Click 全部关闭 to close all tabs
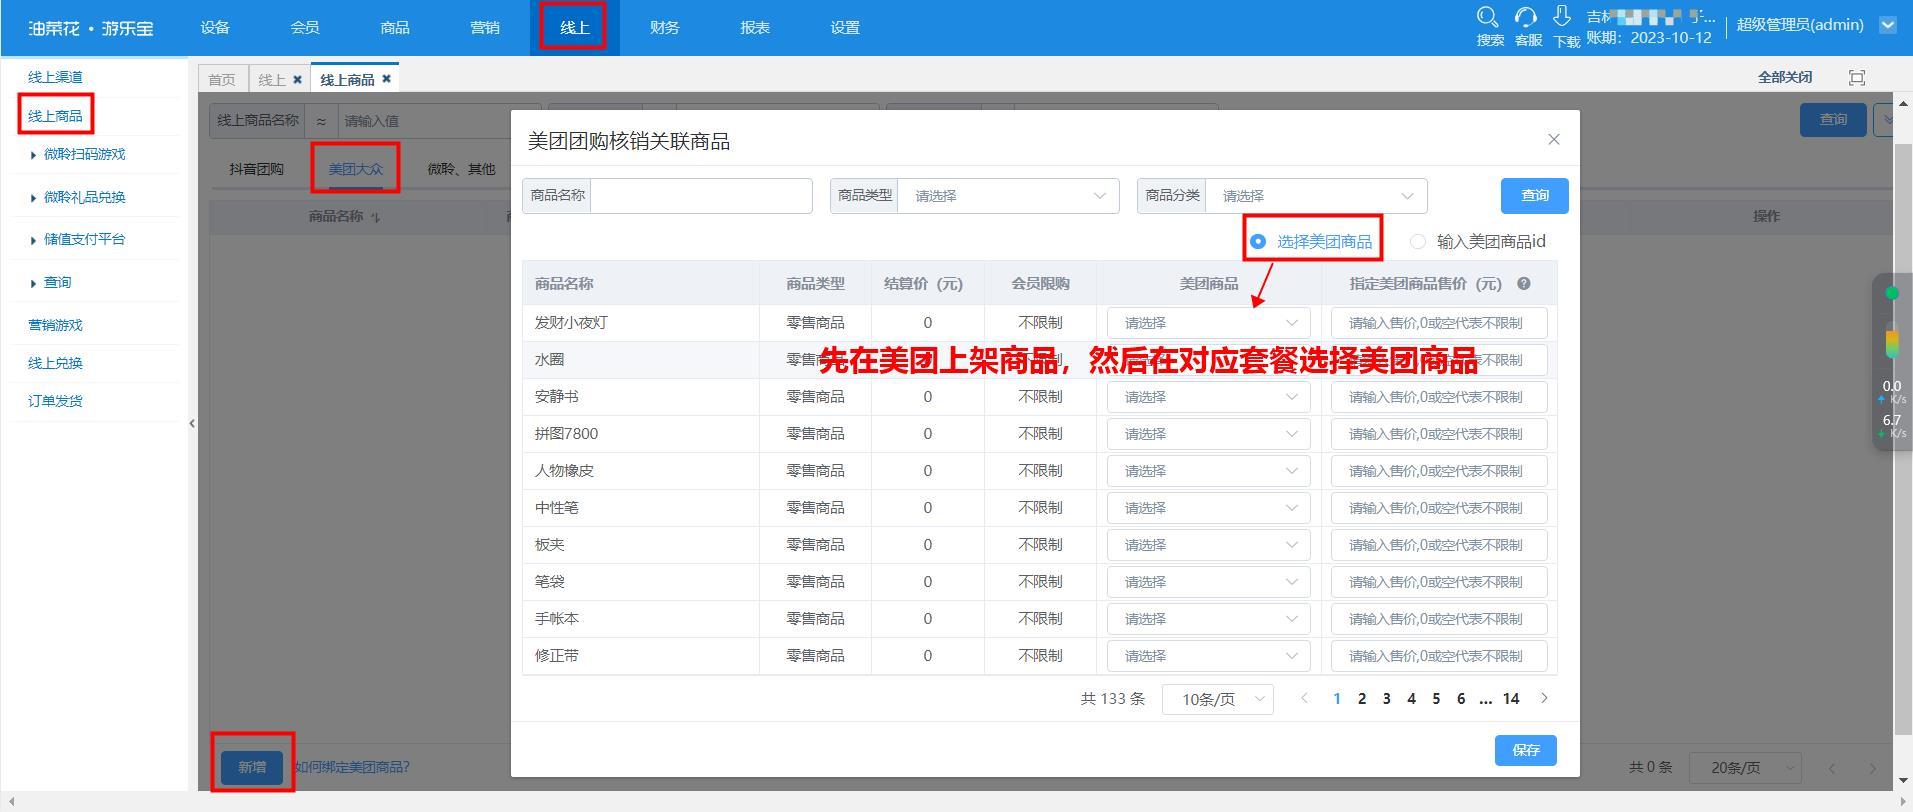The width and height of the screenshot is (1913, 812). pyautogui.click(x=1785, y=77)
